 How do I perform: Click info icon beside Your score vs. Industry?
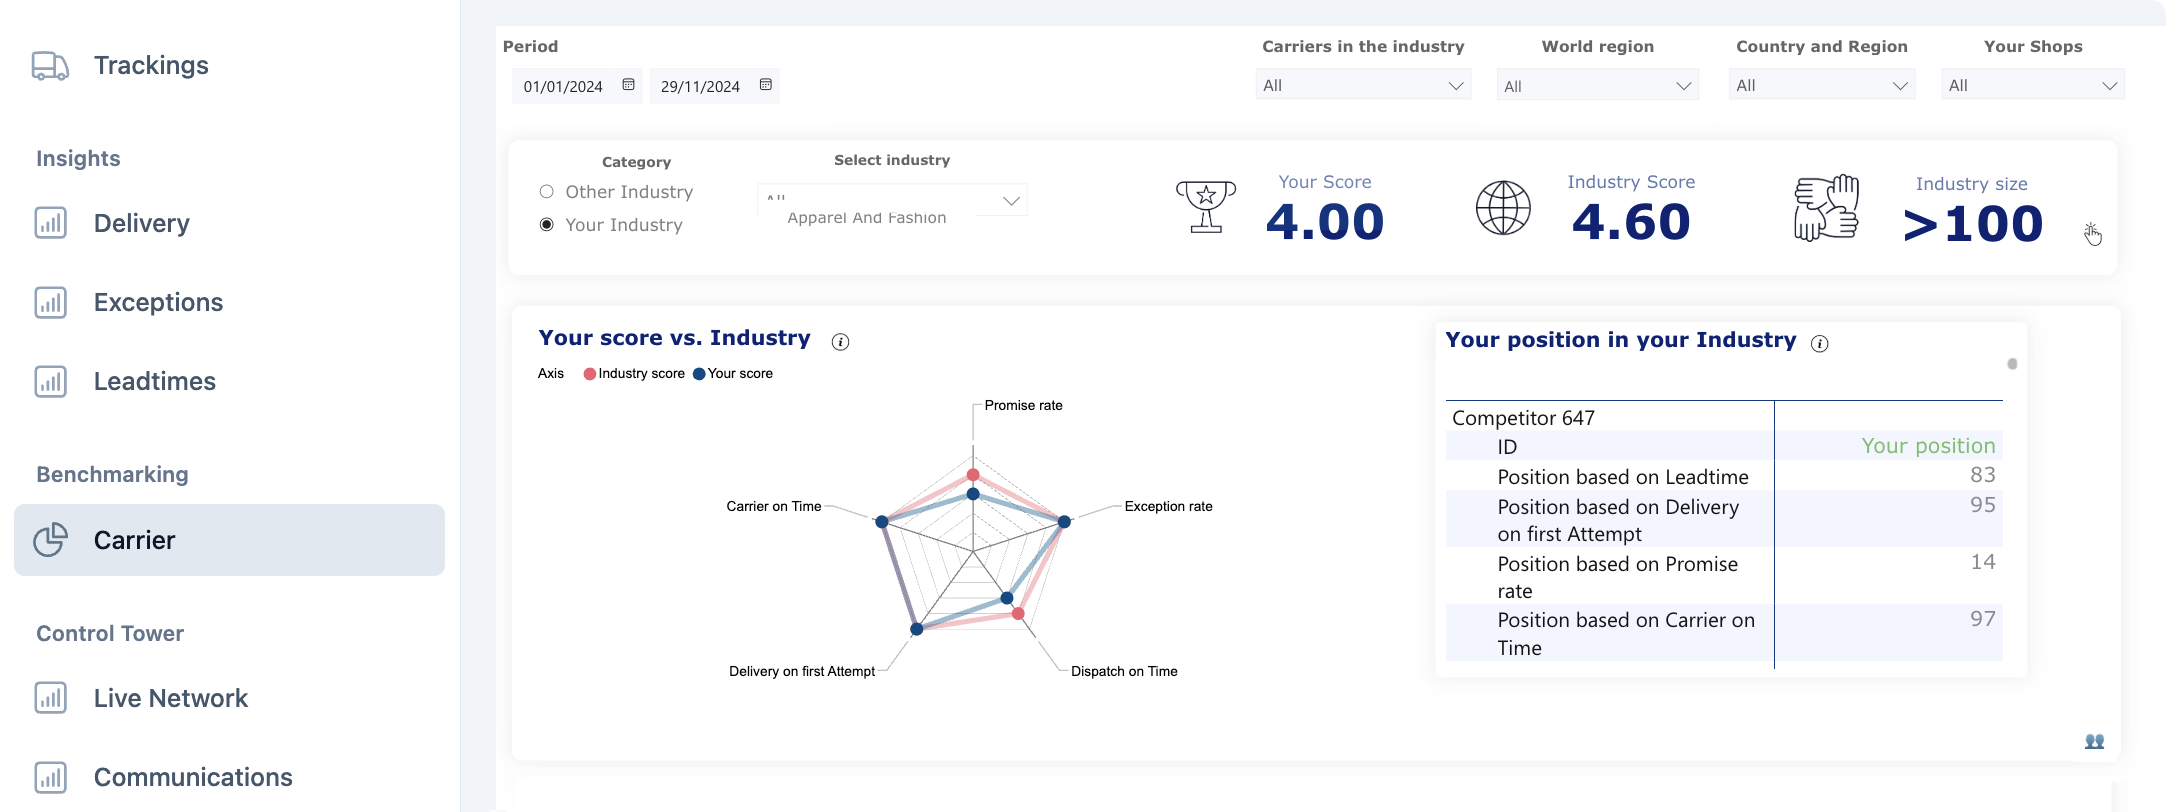point(840,342)
